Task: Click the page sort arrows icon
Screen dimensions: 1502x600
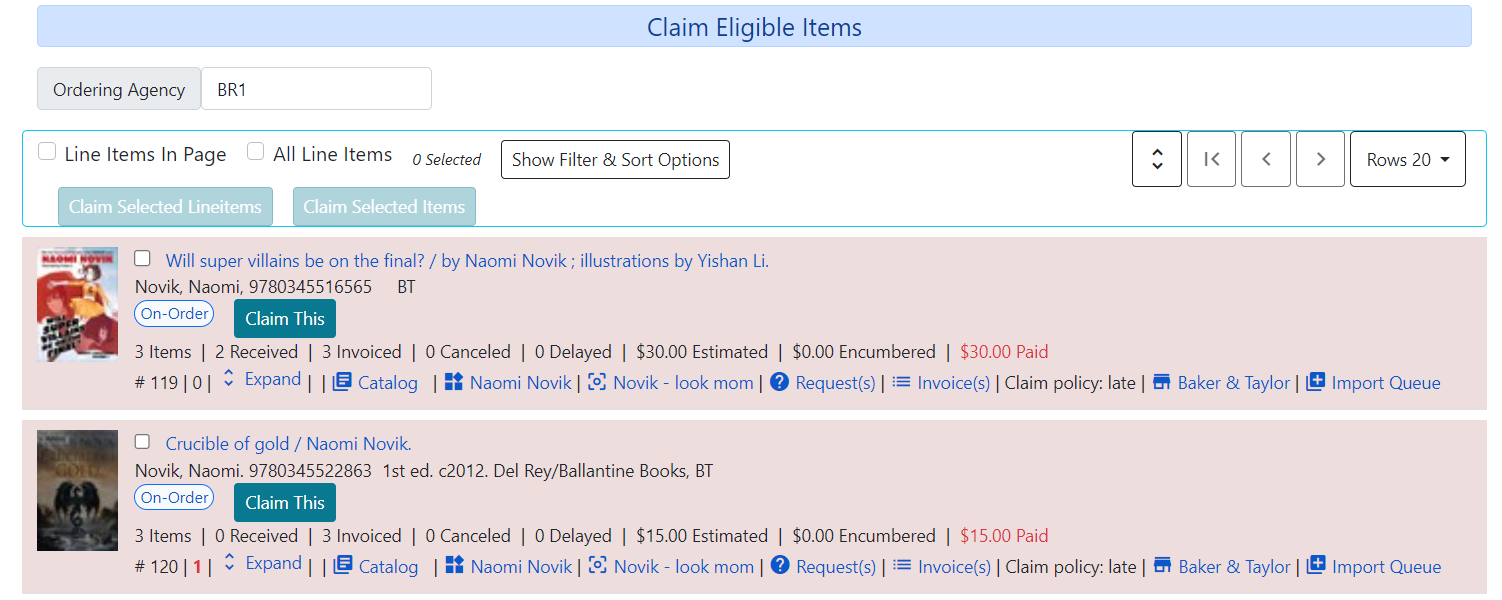Action: click(x=1157, y=158)
